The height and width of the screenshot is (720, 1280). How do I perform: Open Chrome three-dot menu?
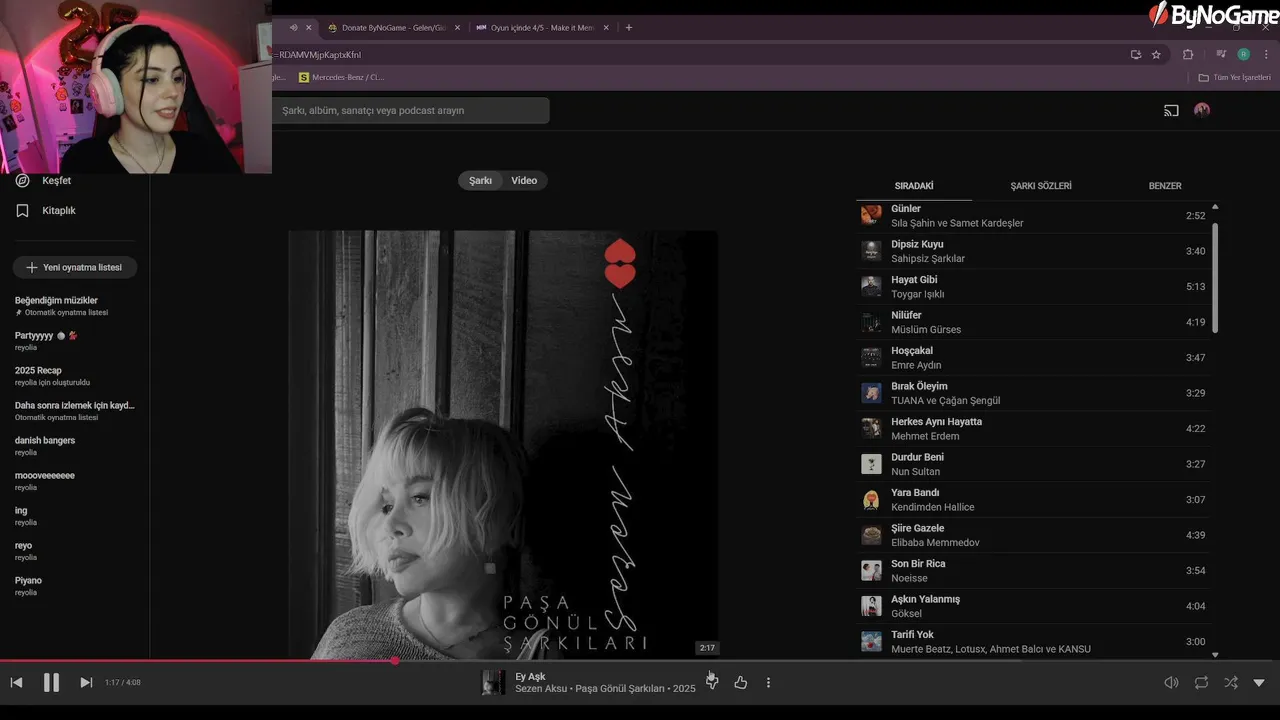point(1266,55)
